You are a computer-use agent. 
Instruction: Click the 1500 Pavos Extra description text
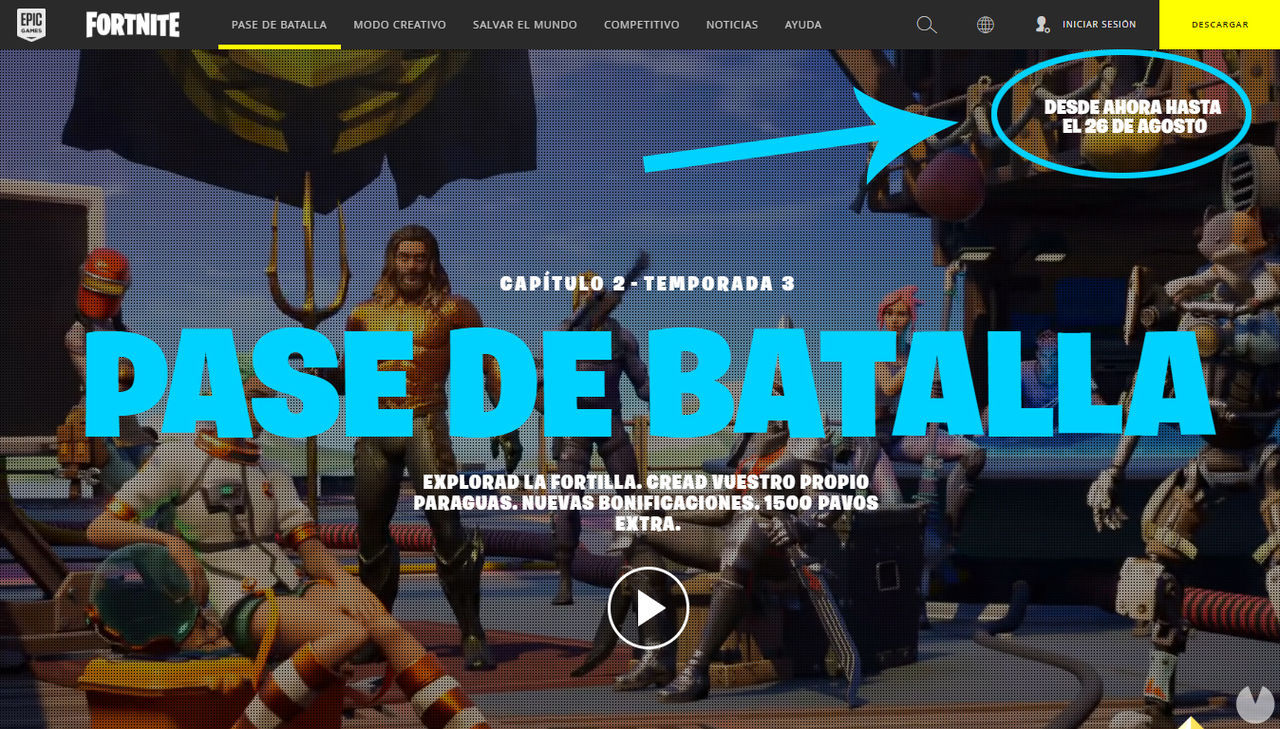(646, 502)
